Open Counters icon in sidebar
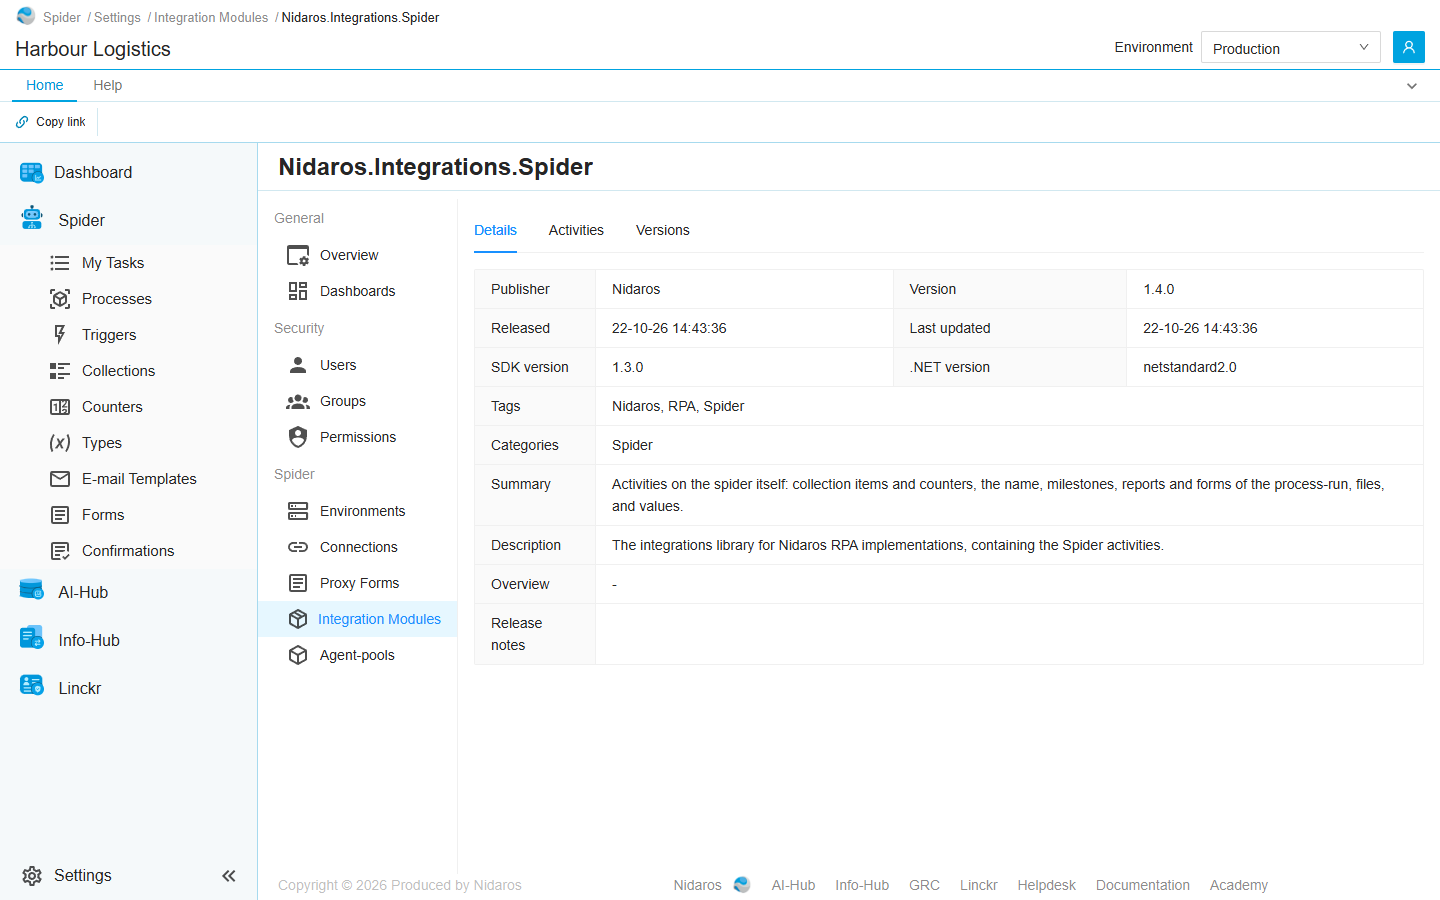Screen dimensions: 1440x900 (x=60, y=407)
